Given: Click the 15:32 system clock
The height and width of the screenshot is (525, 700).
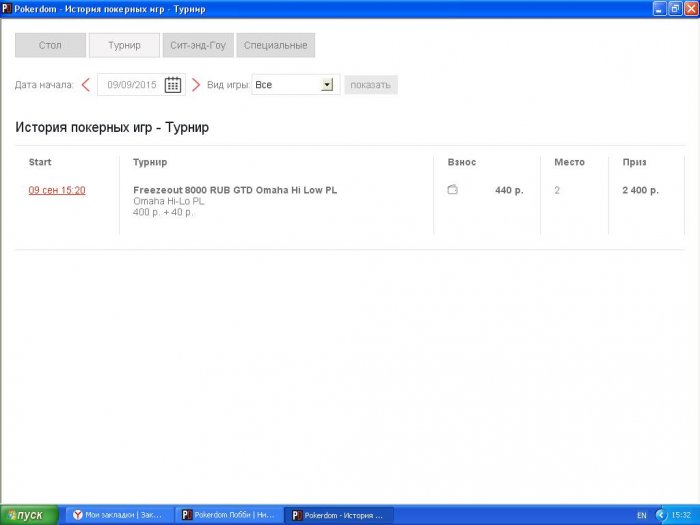Looking at the screenshot, I should (x=681, y=515).
